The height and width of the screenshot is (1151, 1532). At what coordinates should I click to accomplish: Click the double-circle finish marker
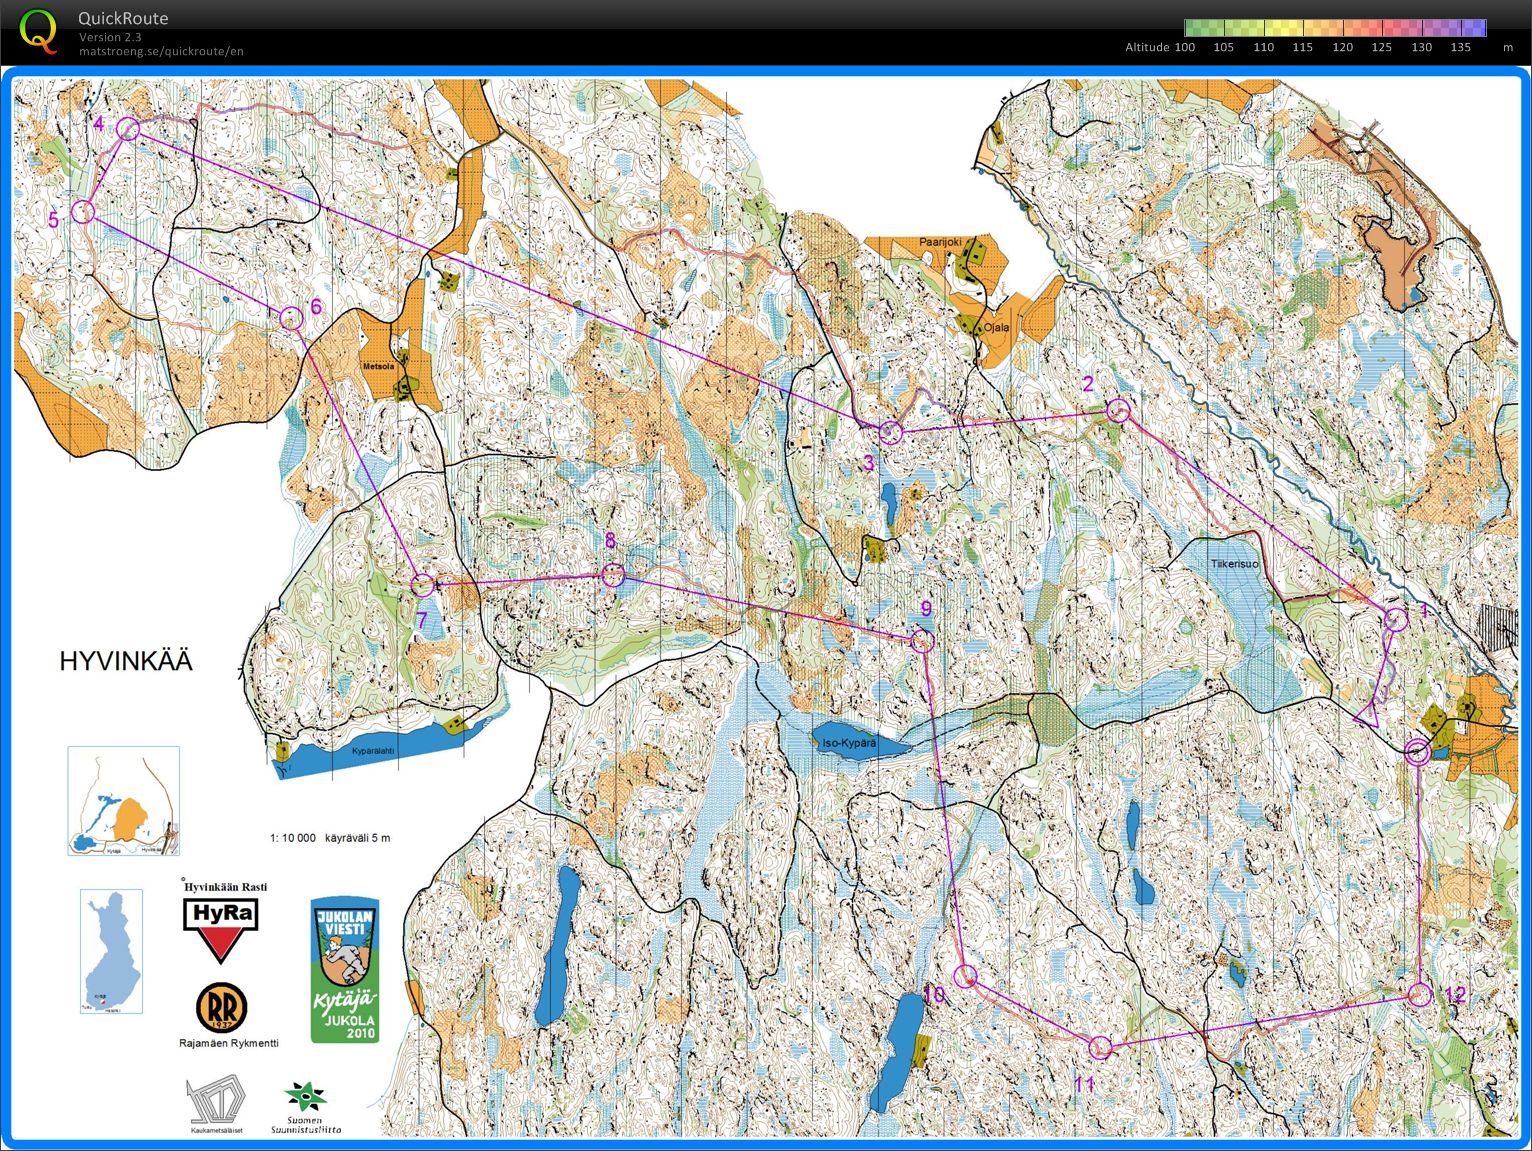tap(1417, 752)
